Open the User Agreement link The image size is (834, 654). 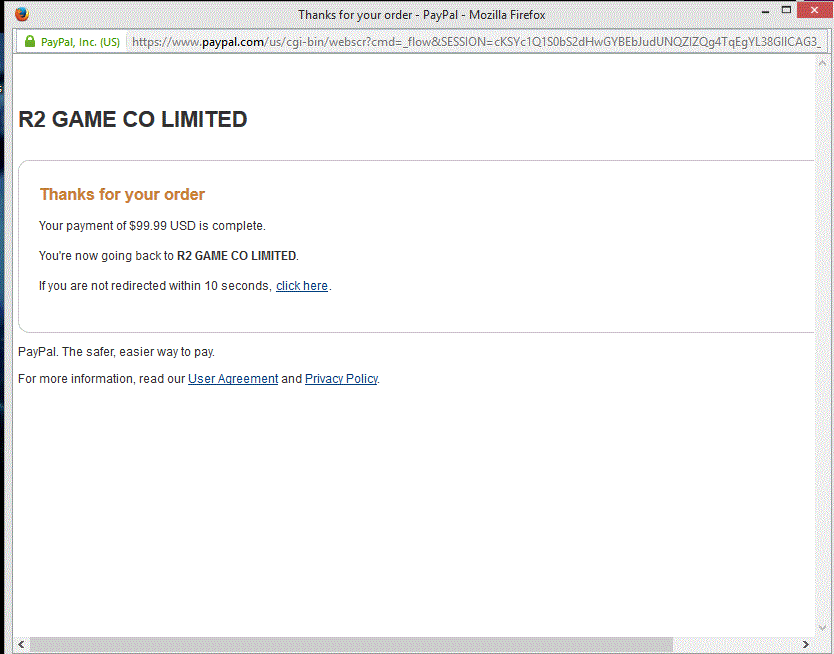pos(233,379)
